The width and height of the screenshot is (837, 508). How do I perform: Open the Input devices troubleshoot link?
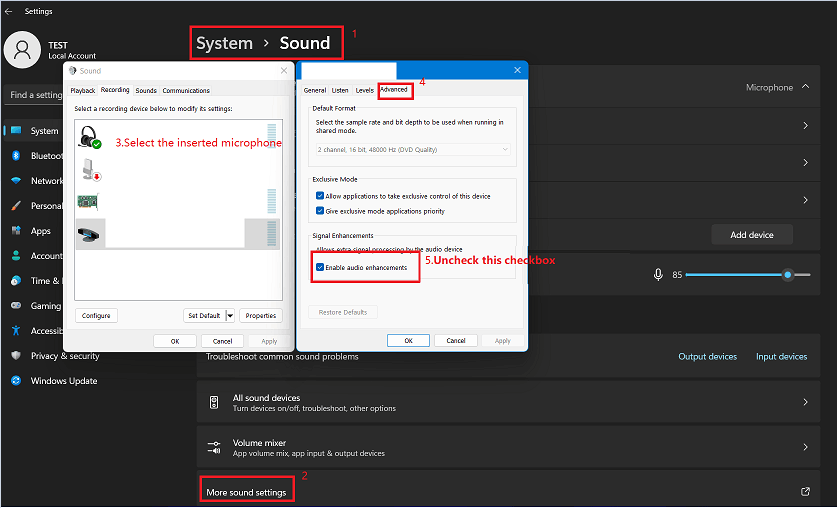tap(781, 356)
